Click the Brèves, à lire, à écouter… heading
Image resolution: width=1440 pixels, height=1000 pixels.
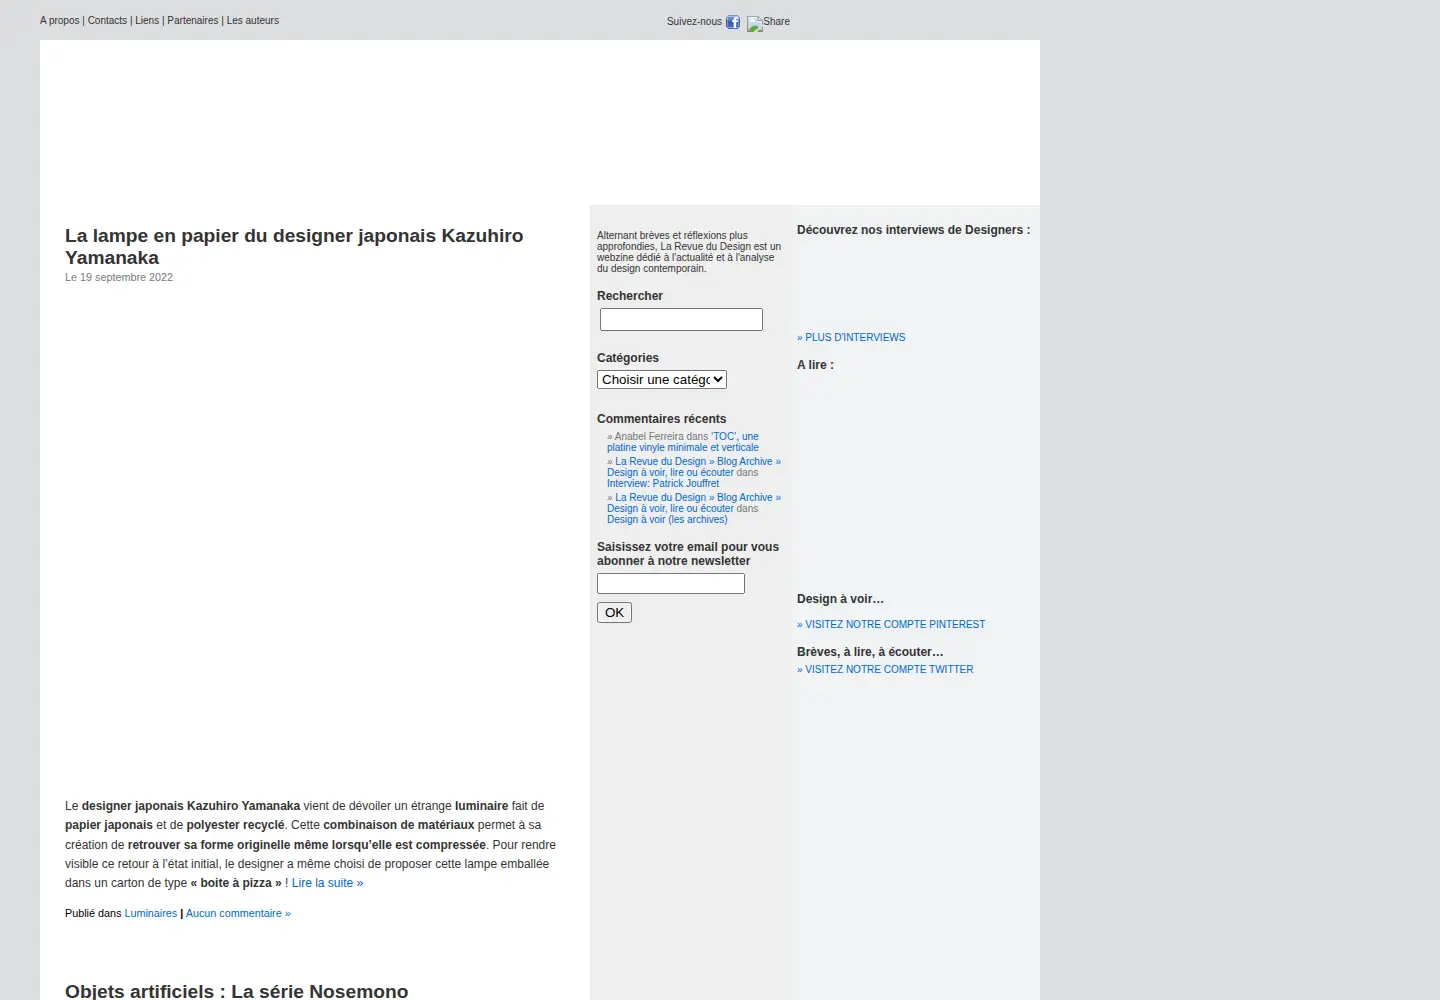(x=870, y=652)
